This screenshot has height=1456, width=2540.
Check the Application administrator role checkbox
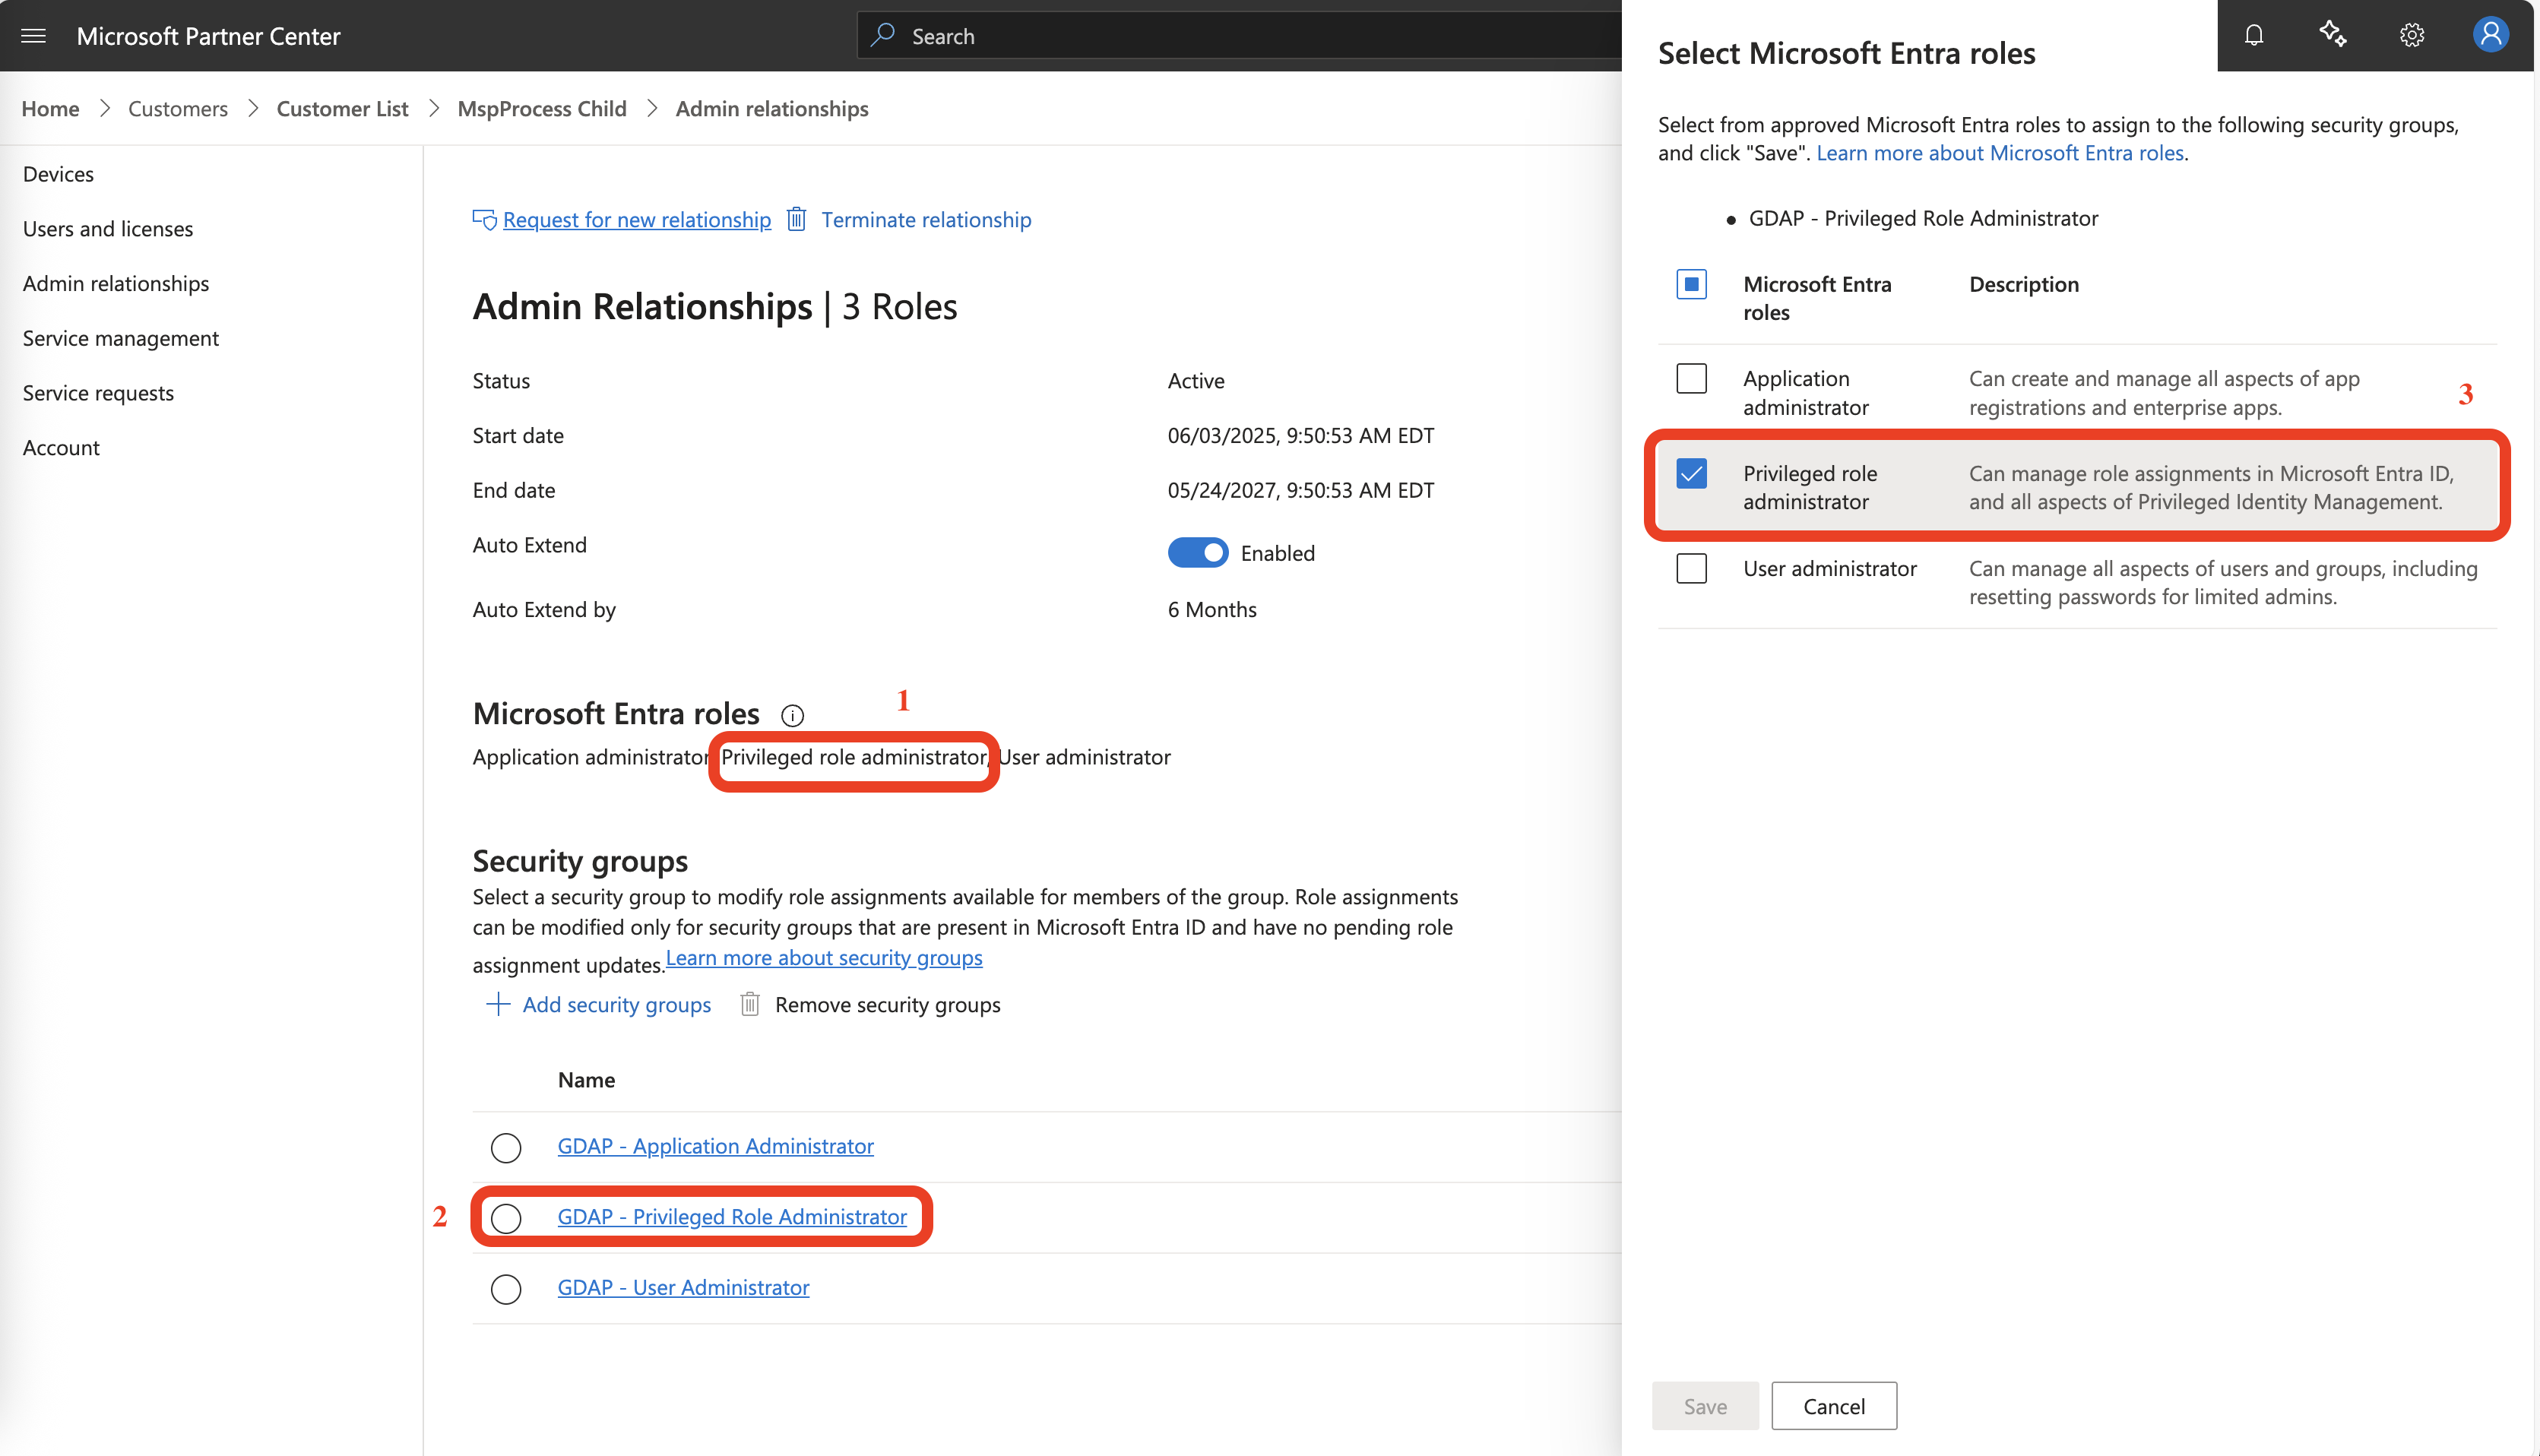click(x=1691, y=379)
